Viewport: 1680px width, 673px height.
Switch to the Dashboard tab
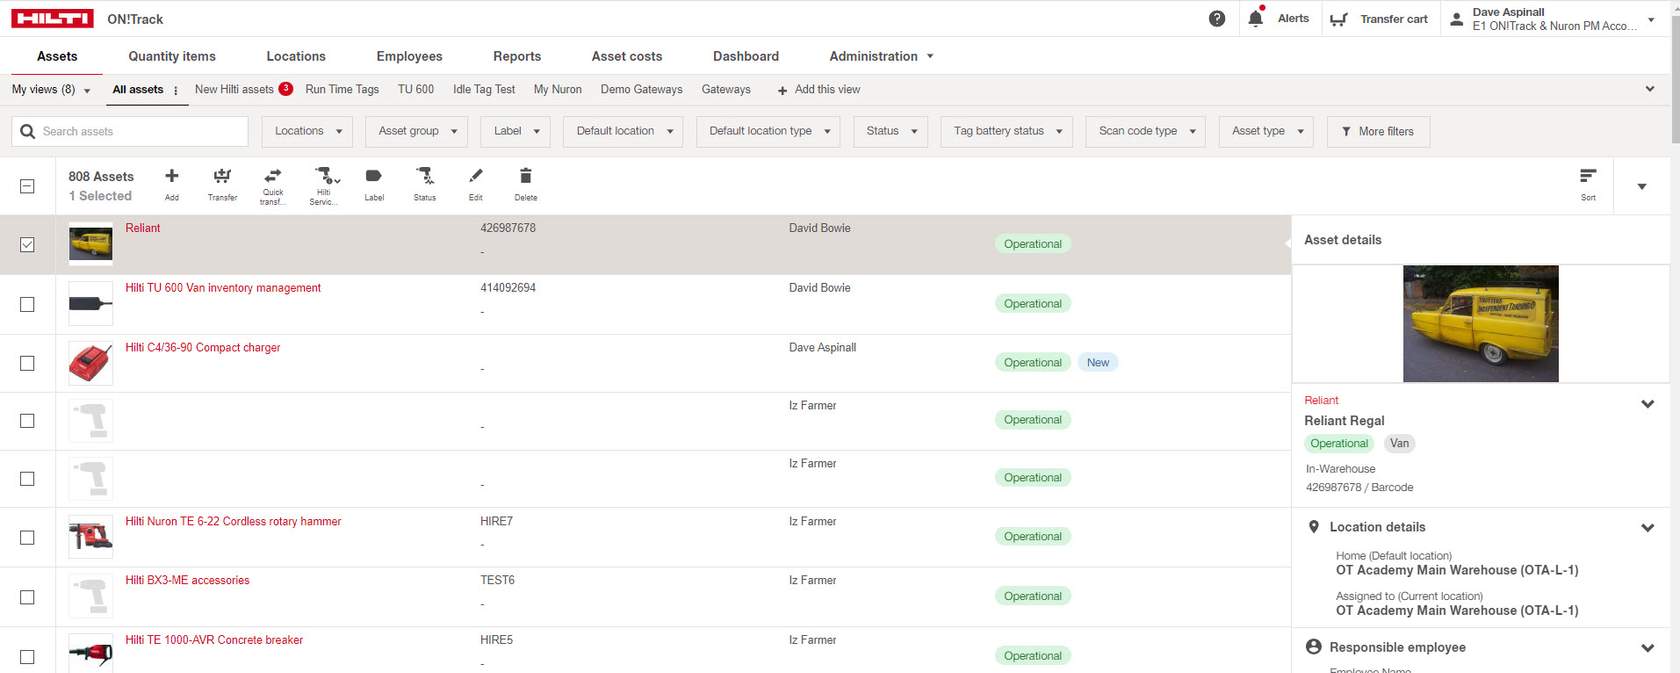tap(746, 56)
